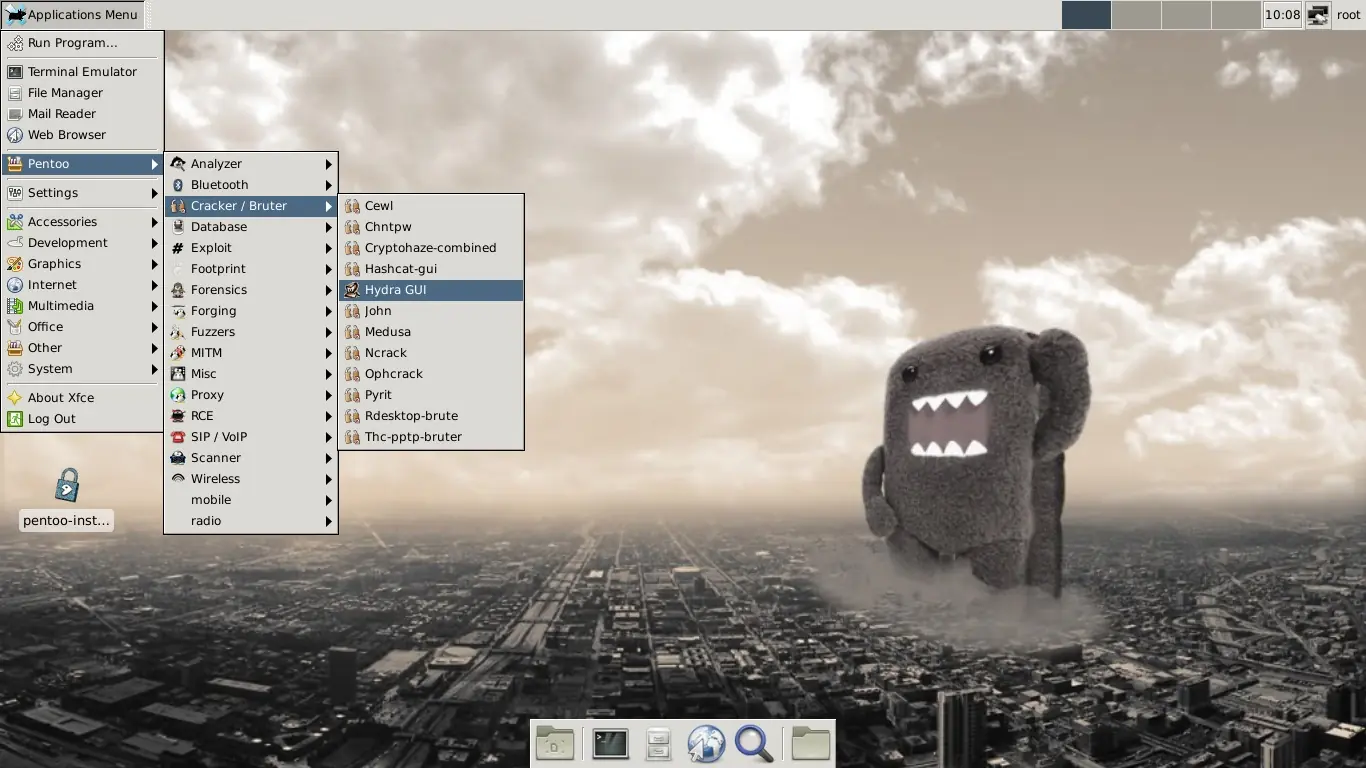Click the Exploit hash icon
Viewport: 1366px width, 768px height.
(x=178, y=248)
